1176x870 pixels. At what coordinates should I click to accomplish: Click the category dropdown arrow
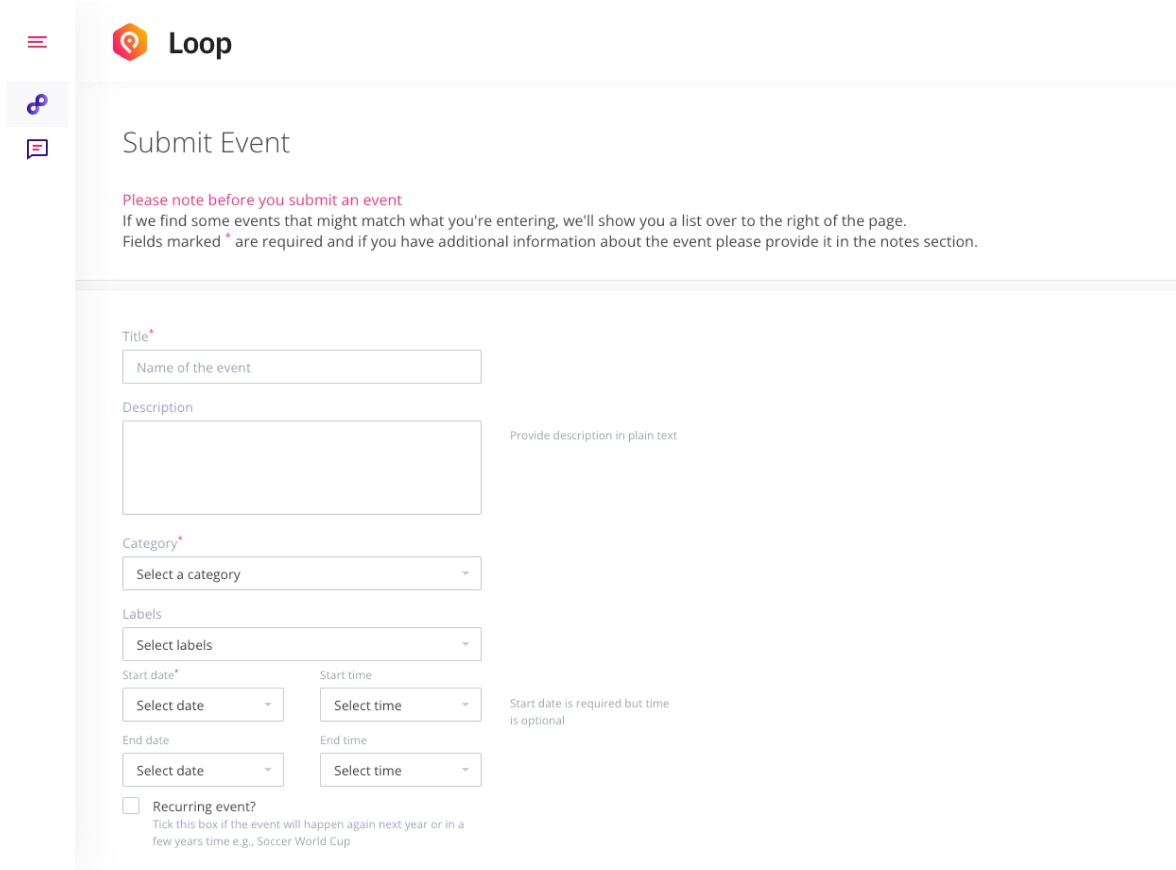coord(465,574)
